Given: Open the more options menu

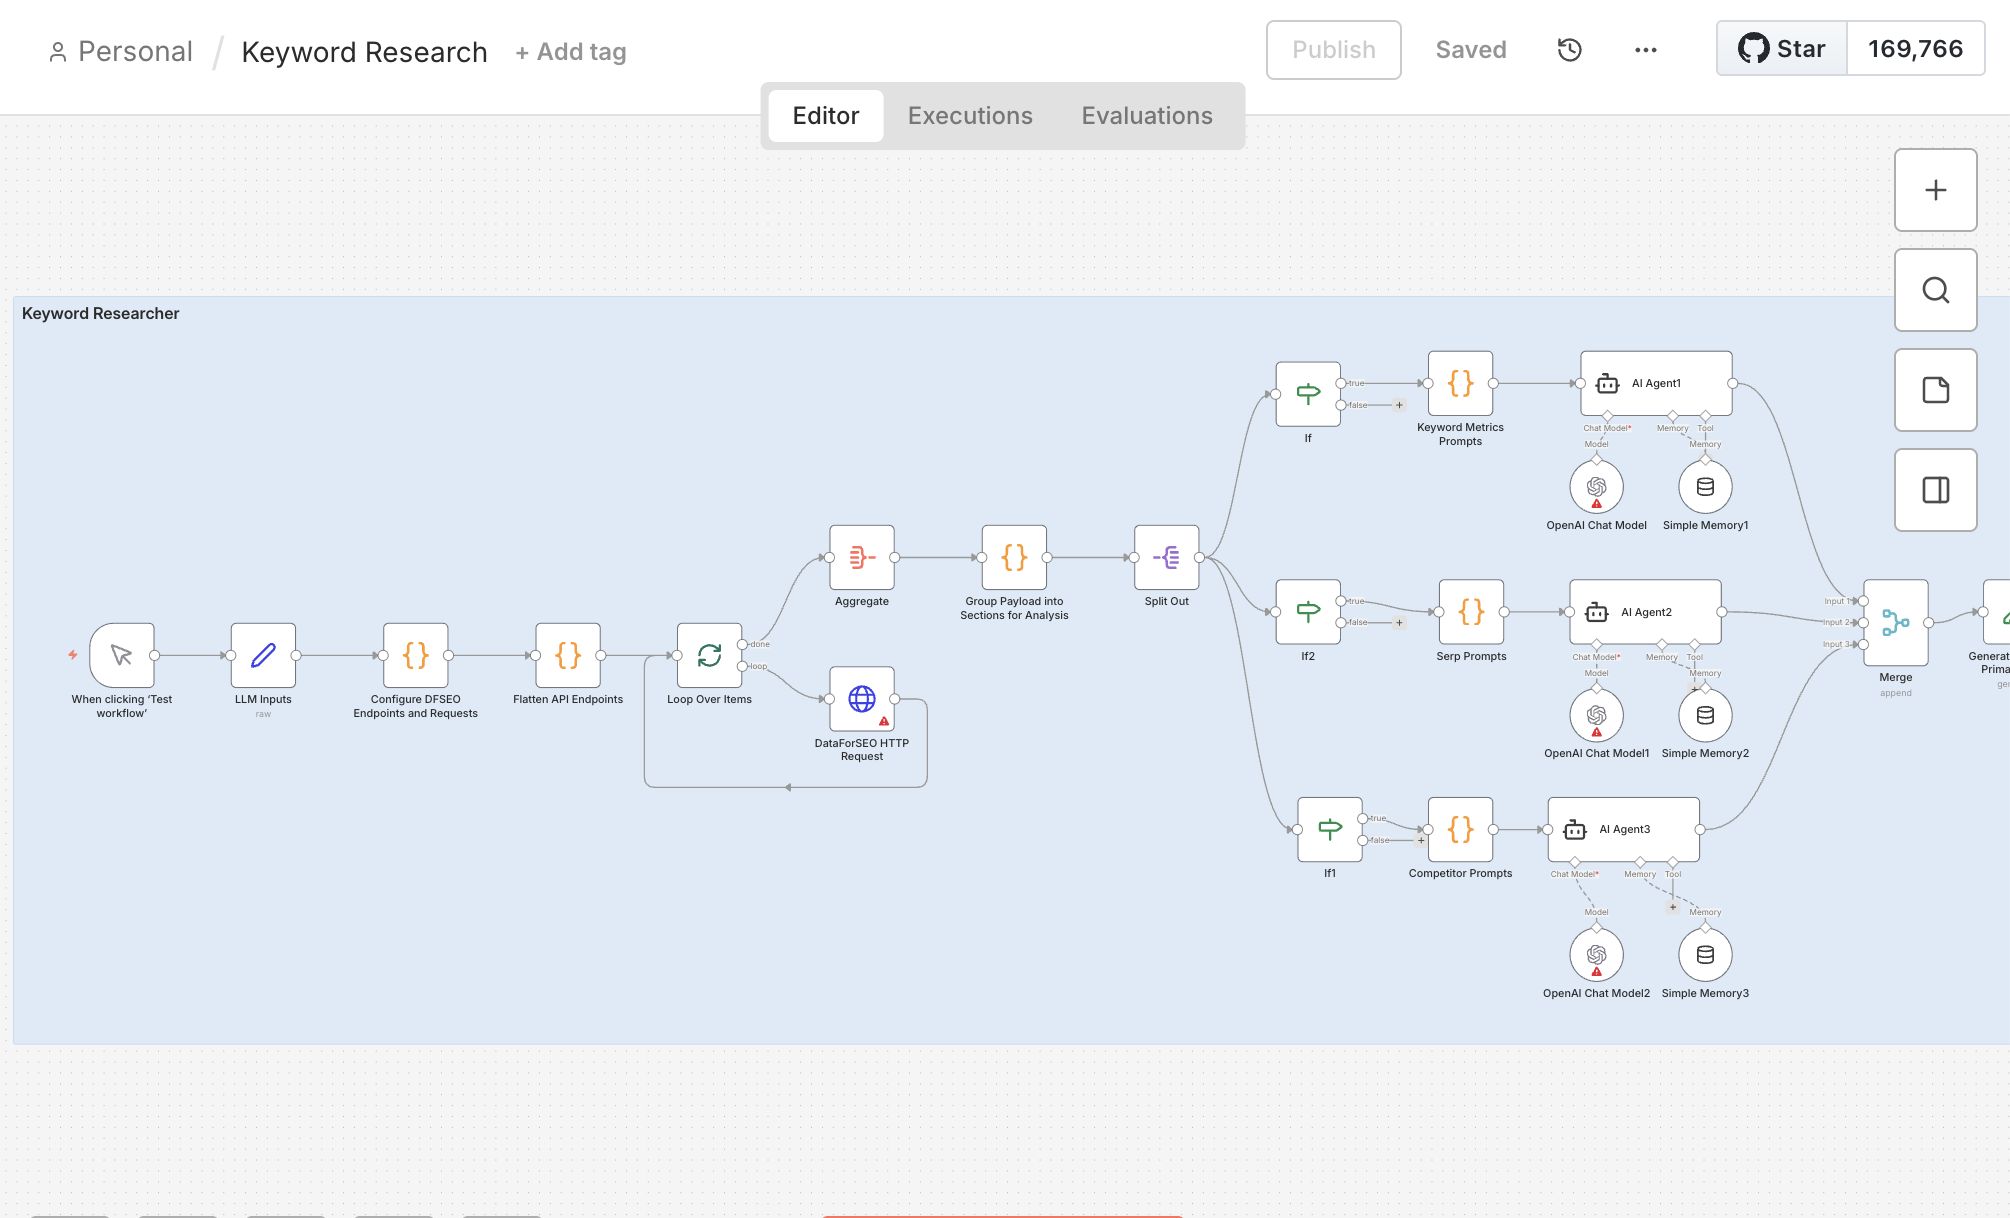Looking at the screenshot, I should 1645,49.
